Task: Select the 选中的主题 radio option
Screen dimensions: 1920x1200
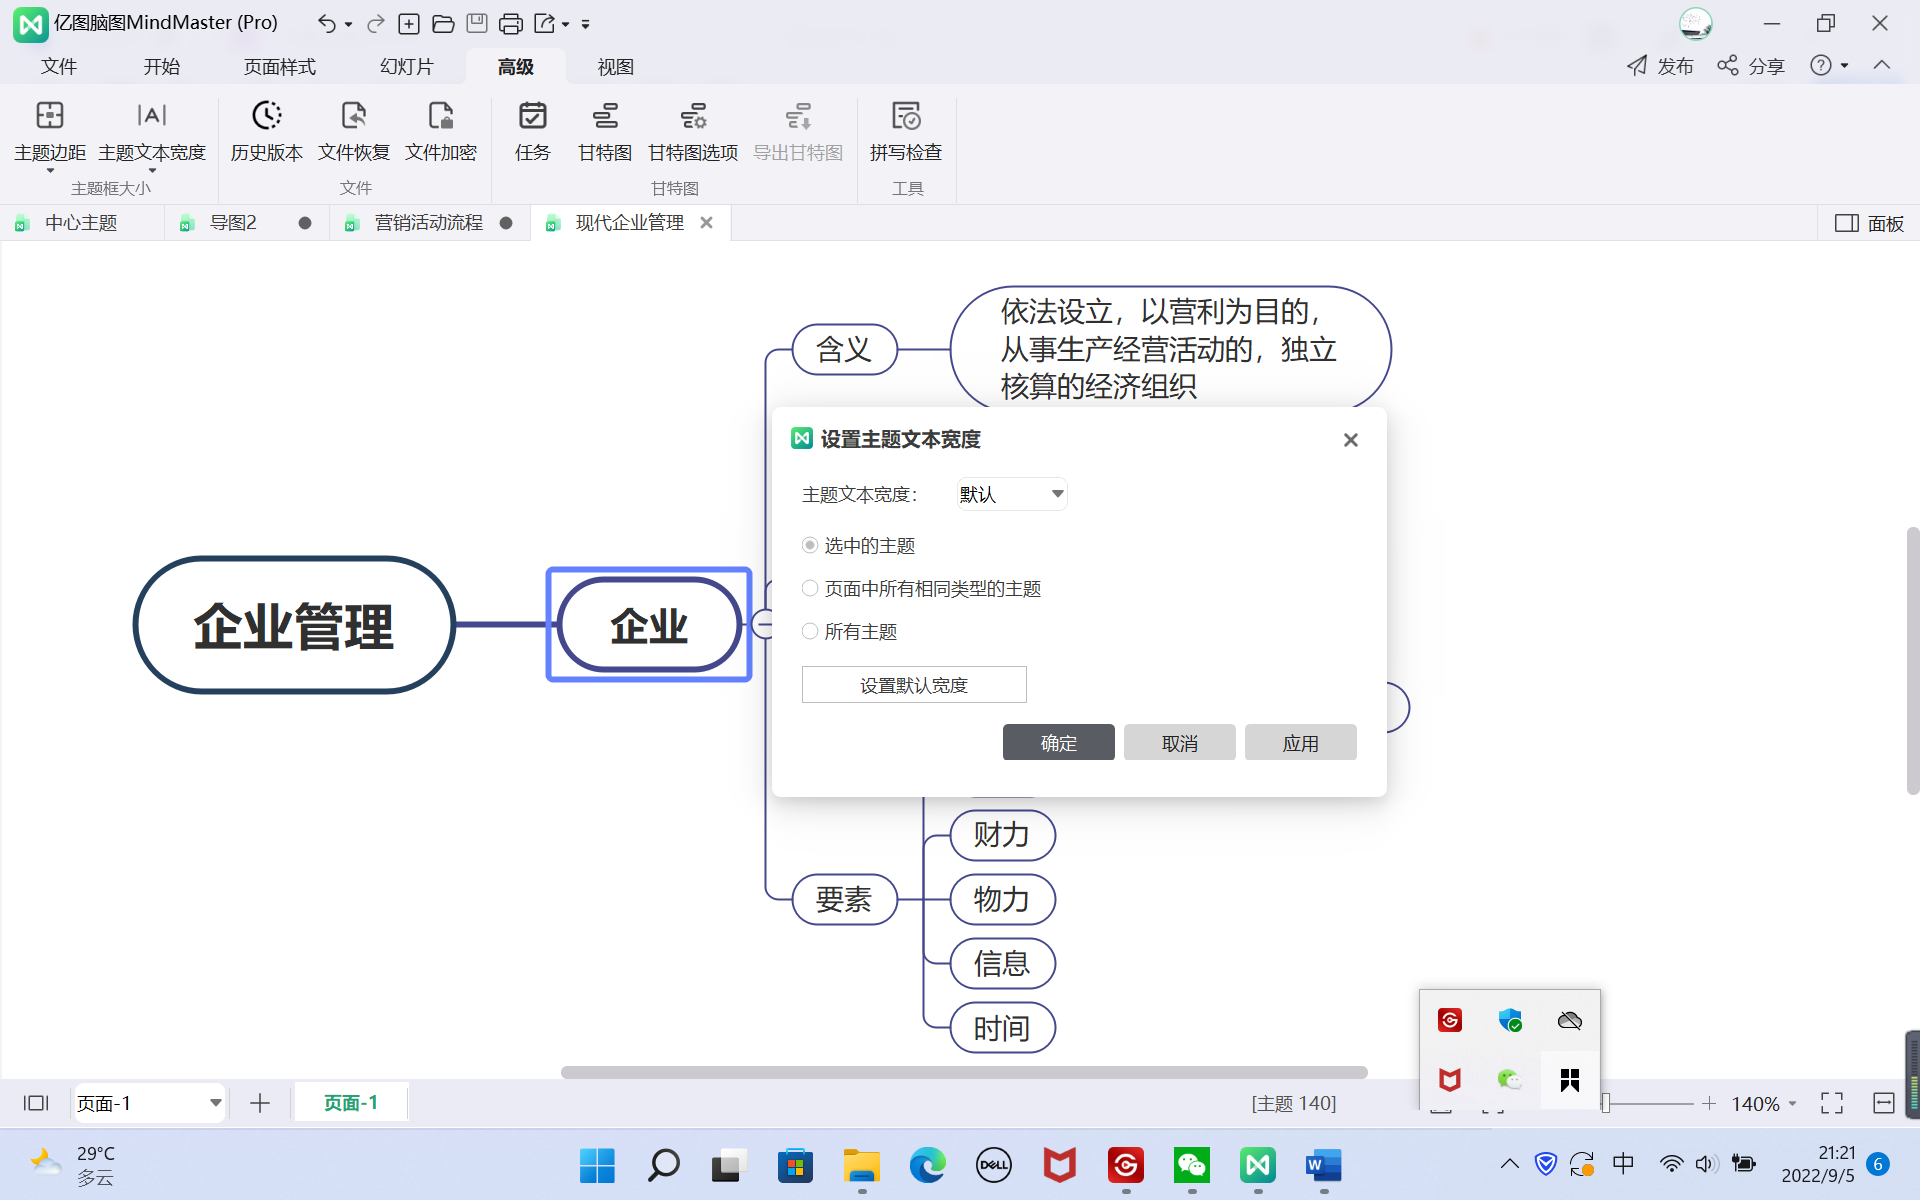Action: [x=810, y=545]
